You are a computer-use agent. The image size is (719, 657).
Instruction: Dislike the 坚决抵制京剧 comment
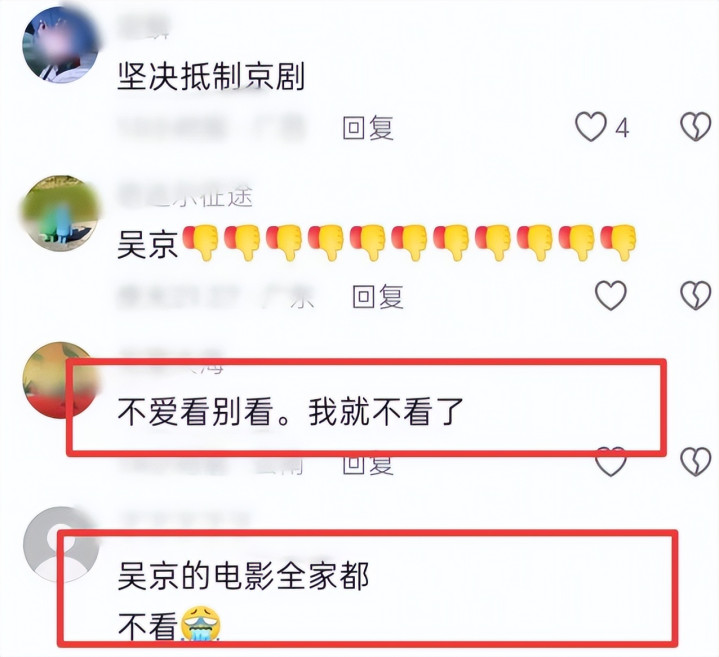[695, 127]
